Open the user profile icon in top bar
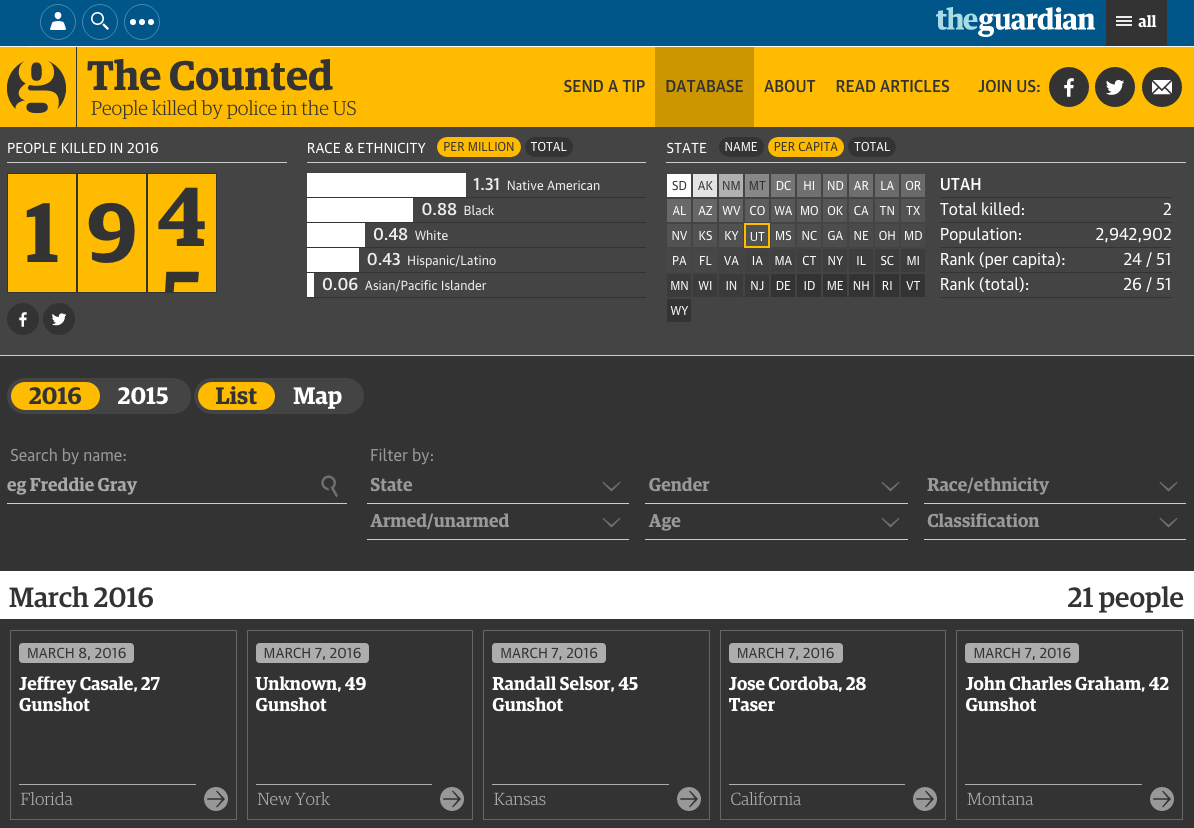 pos(58,21)
